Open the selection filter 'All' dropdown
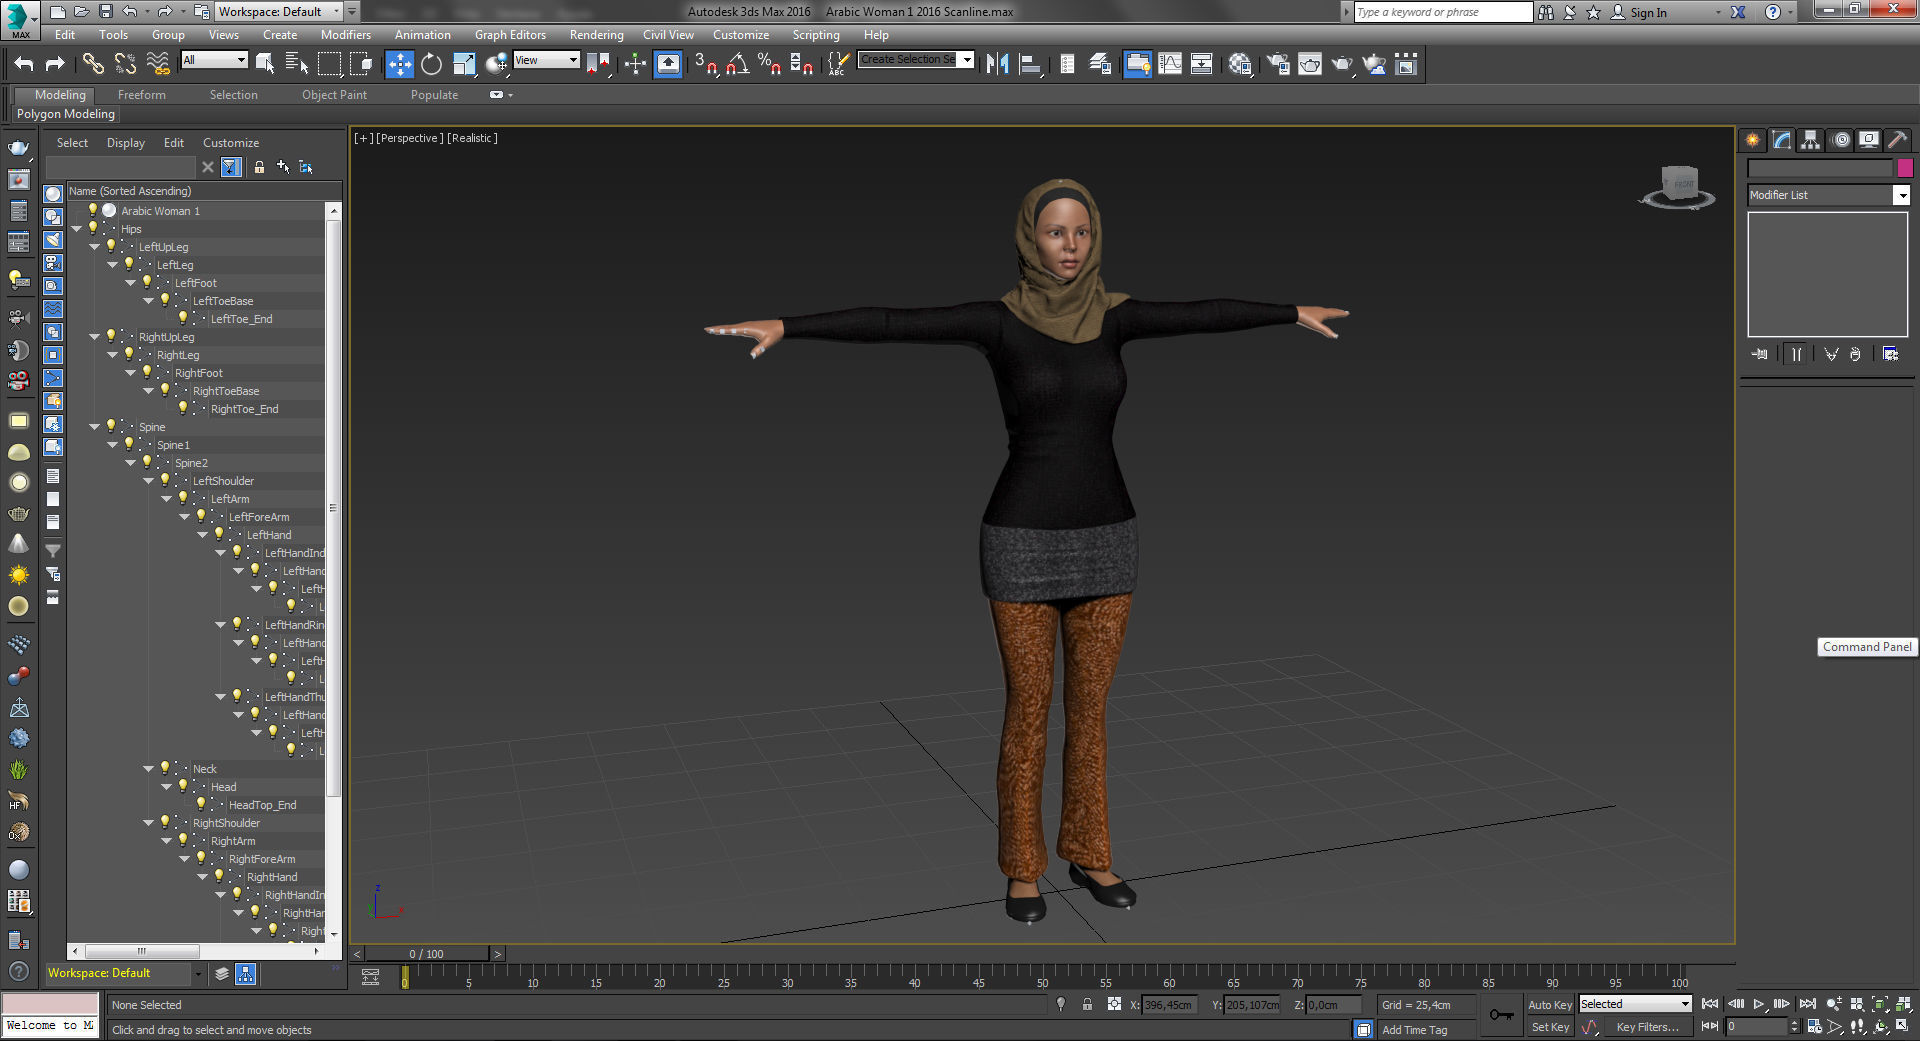This screenshot has height=1041, width=1920. (214, 60)
